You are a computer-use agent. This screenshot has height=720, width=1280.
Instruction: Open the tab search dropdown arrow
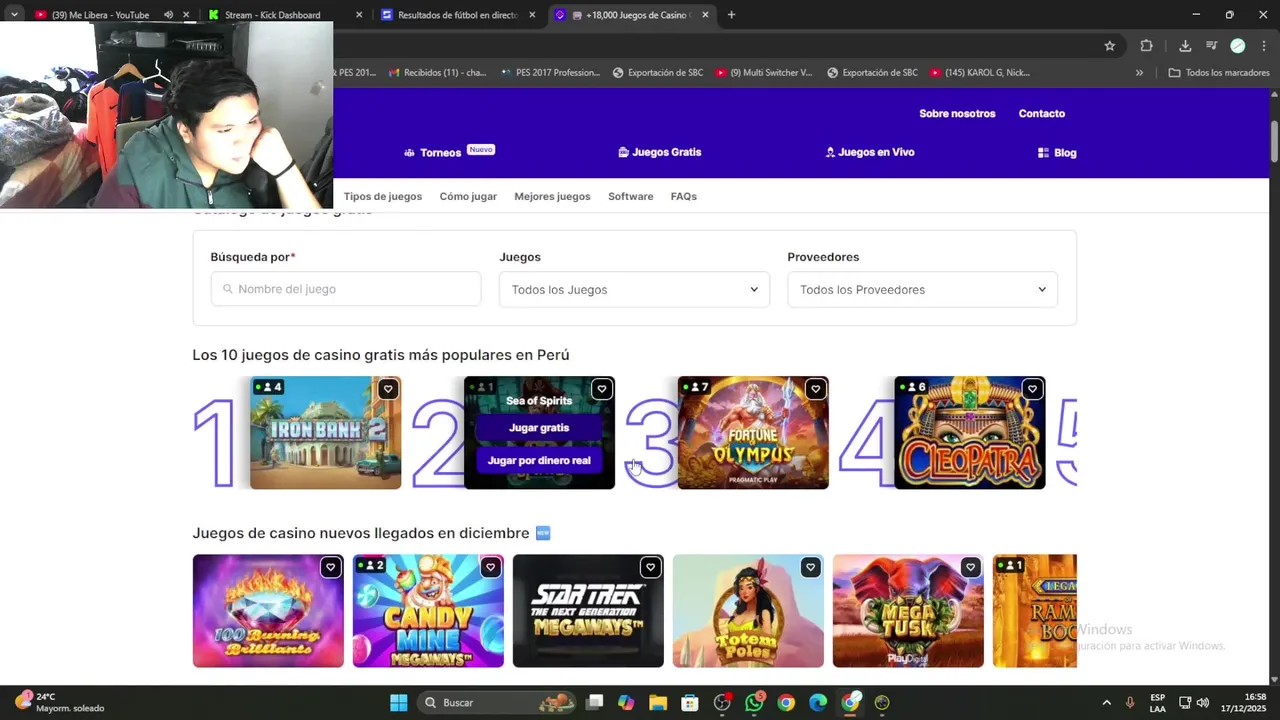pos(14,15)
